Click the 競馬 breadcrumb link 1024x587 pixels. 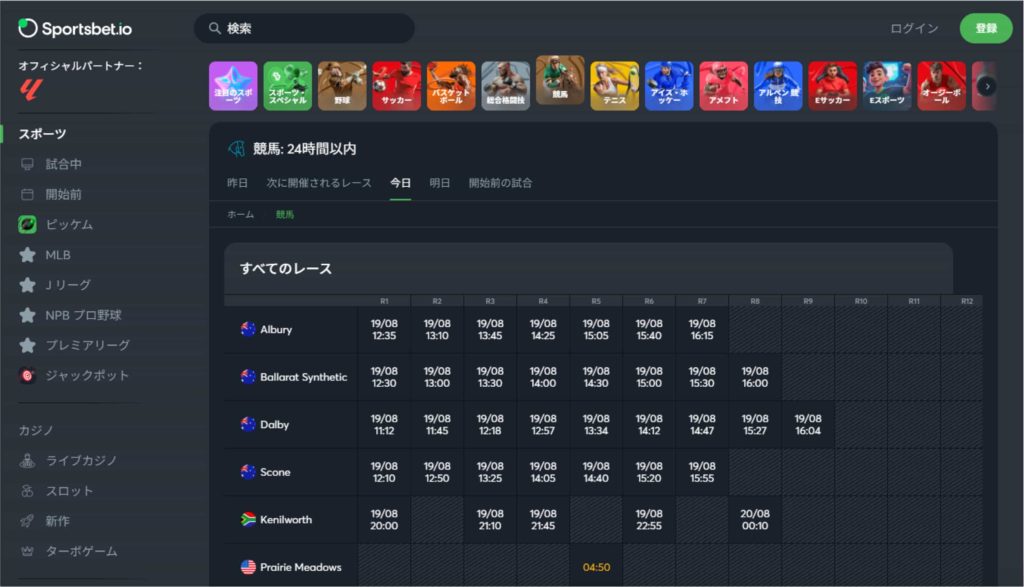tap(285, 214)
